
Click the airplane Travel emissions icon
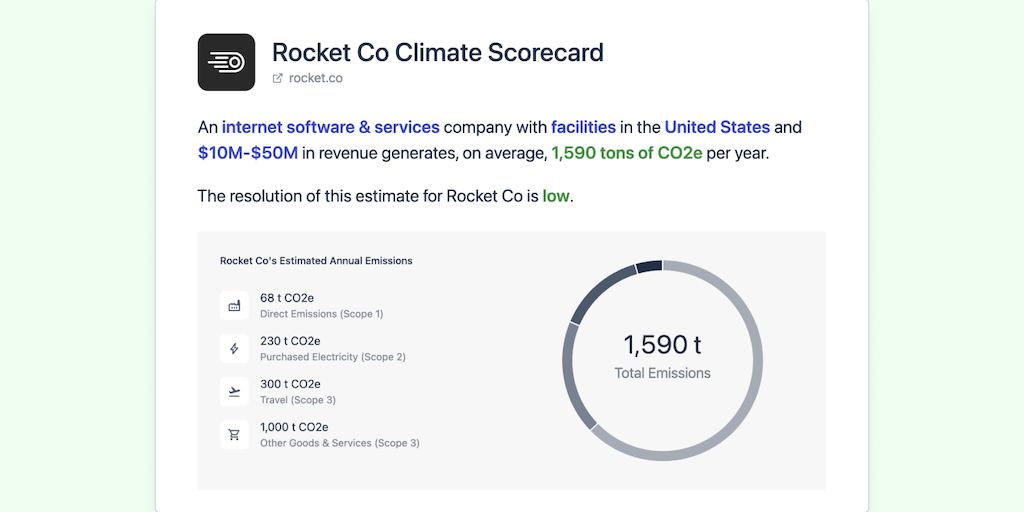point(234,391)
